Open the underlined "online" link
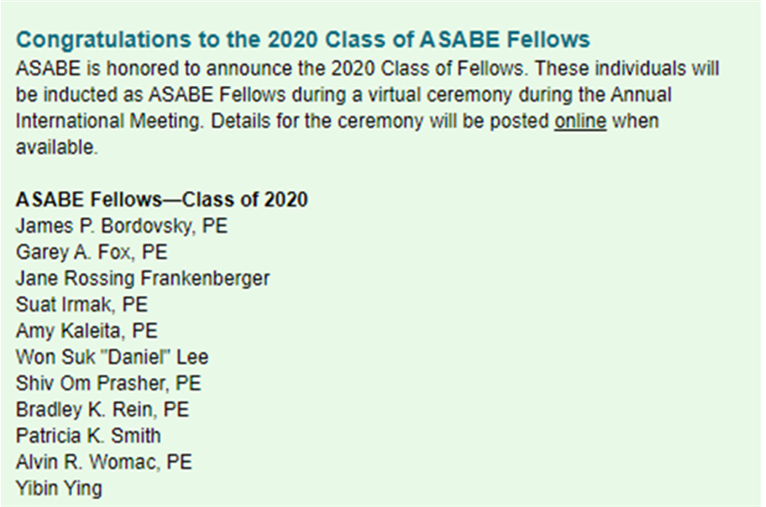 click(580, 121)
